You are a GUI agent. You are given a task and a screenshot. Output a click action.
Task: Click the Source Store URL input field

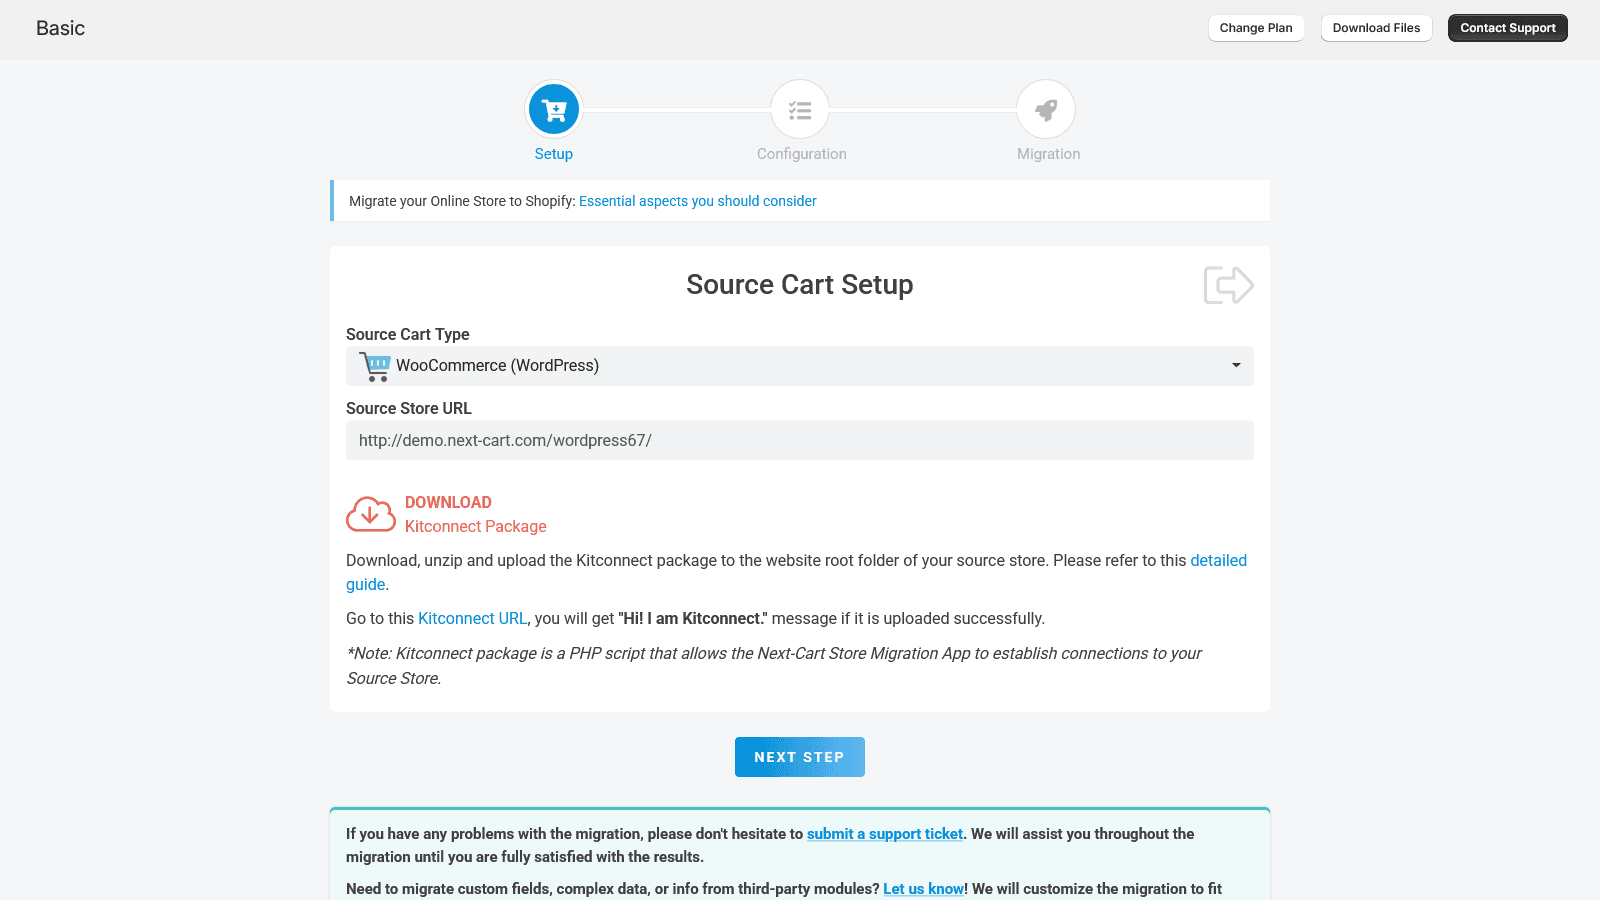coord(800,440)
